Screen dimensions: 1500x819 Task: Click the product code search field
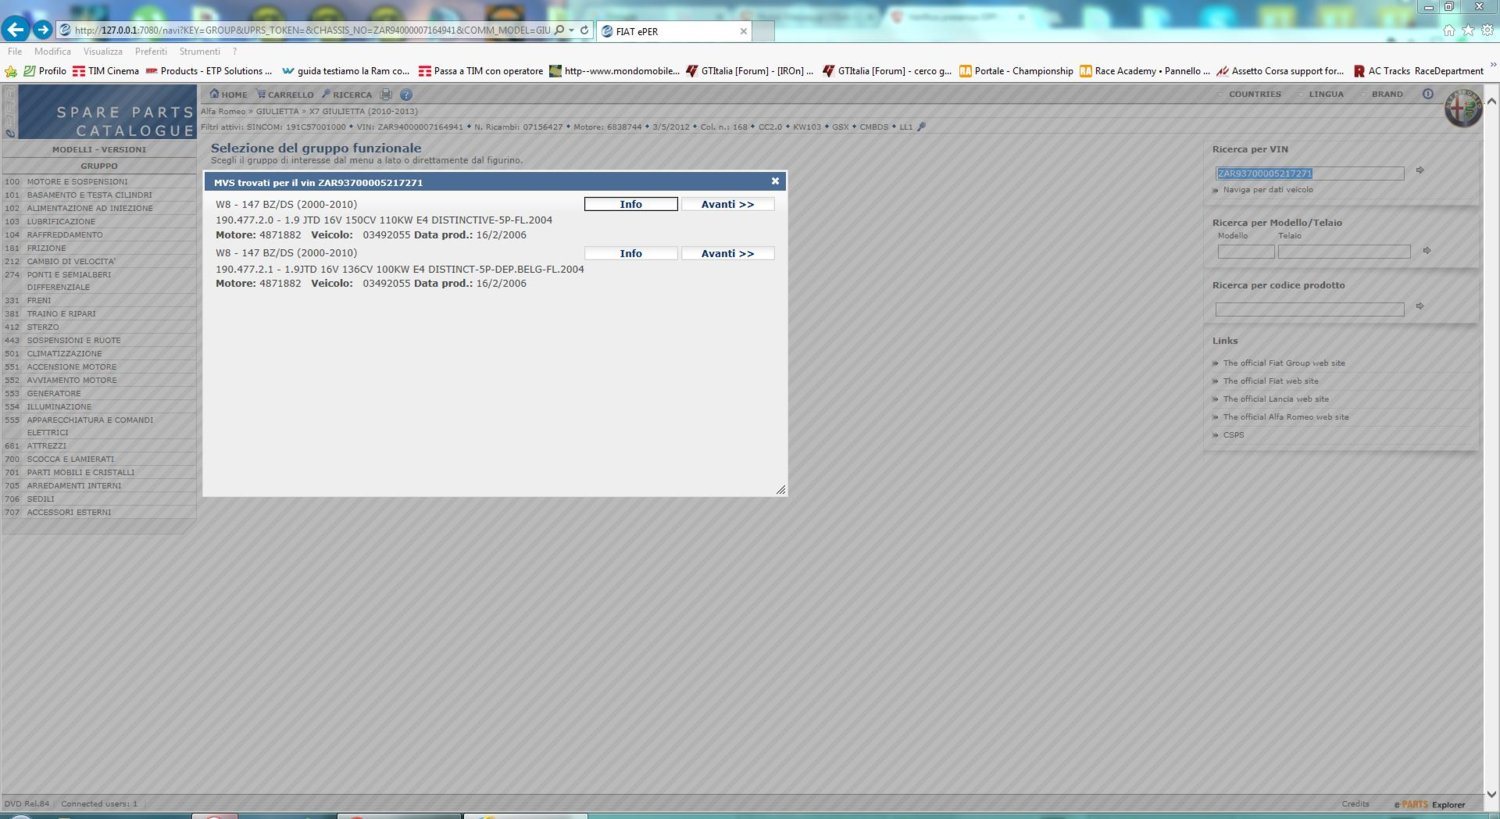pos(1310,310)
